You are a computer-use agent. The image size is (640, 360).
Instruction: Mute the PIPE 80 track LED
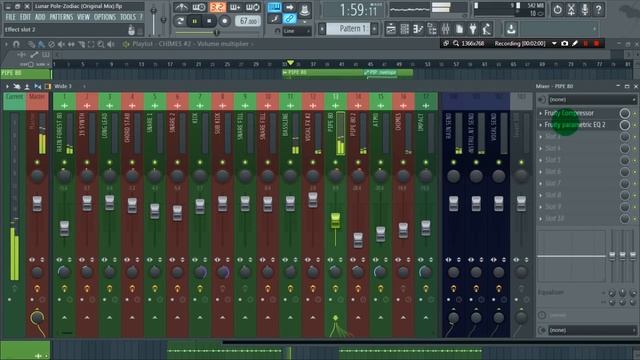point(336,162)
